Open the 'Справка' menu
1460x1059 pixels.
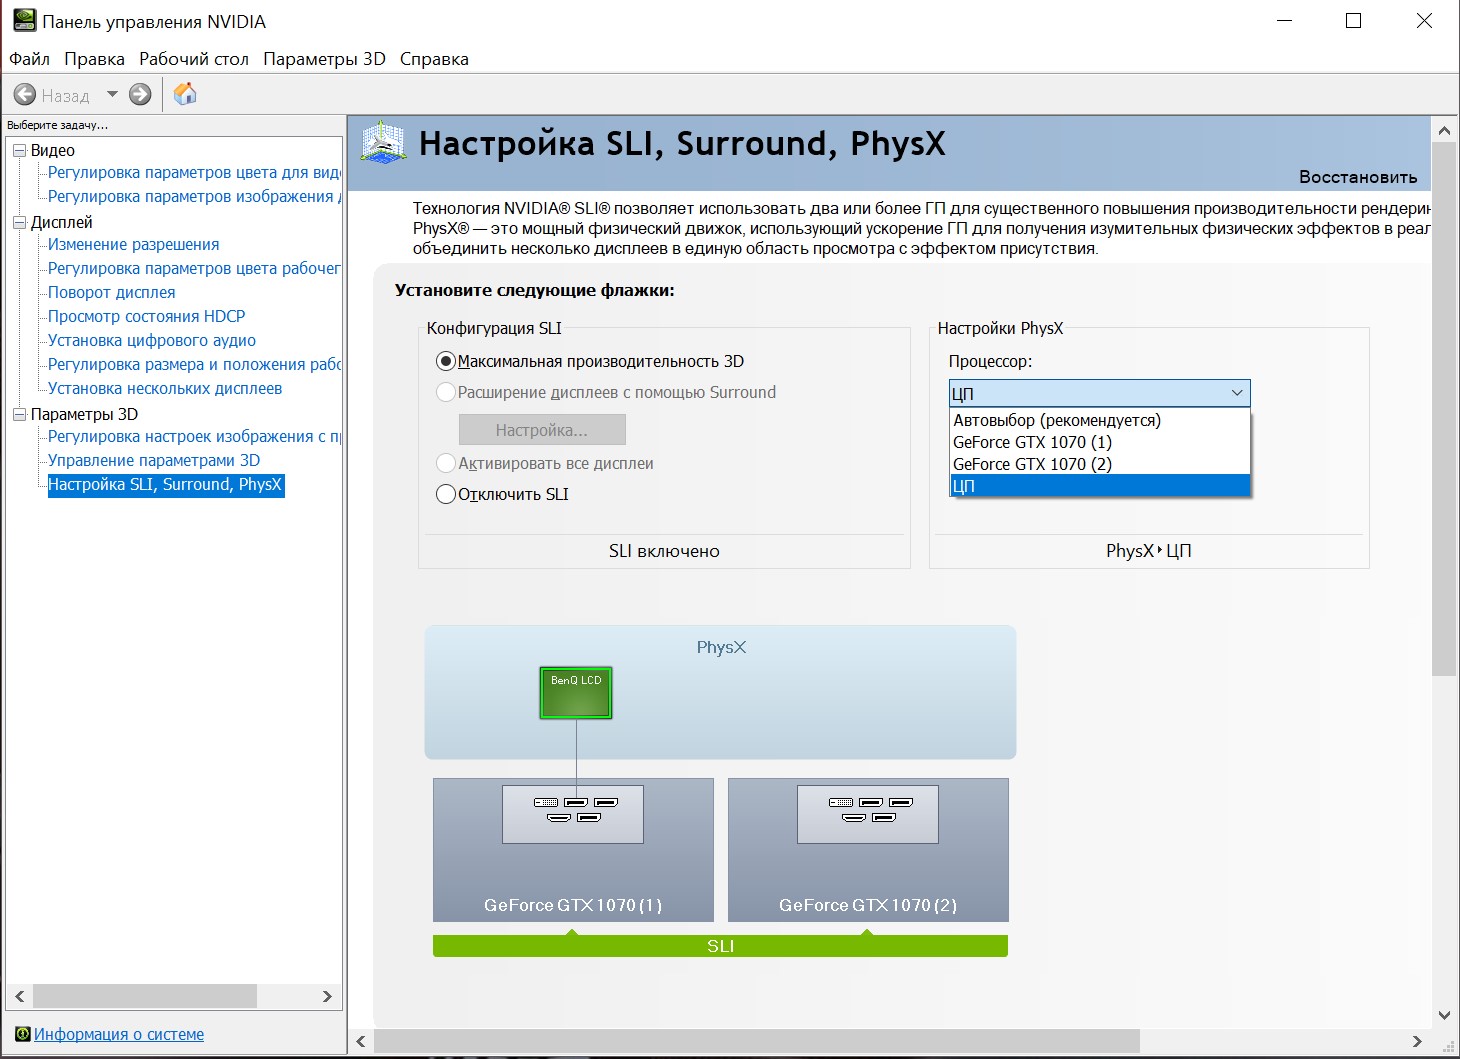point(434,59)
